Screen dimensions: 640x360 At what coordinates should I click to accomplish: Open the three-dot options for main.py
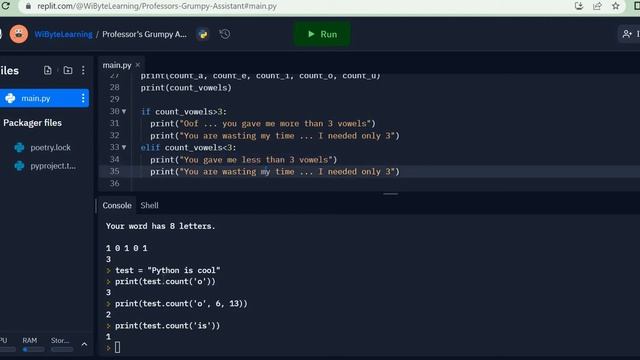point(83,98)
